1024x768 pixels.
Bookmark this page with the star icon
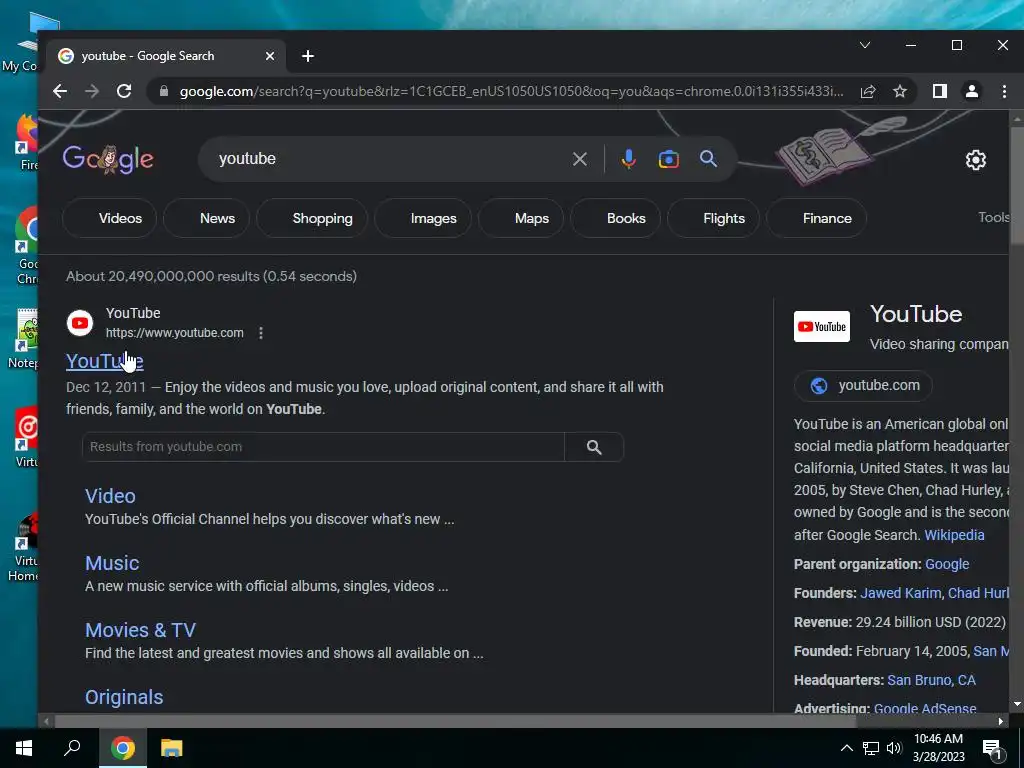[900, 91]
